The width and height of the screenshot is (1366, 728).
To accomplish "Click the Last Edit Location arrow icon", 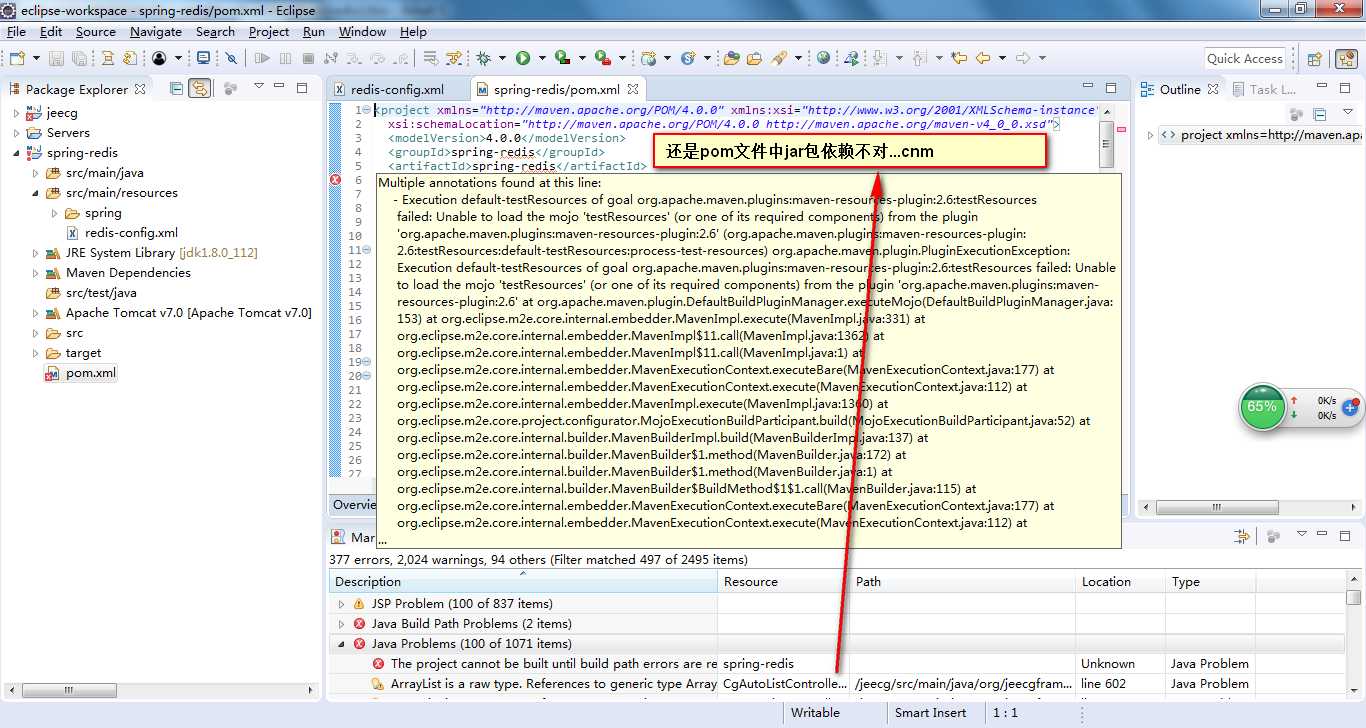I will tap(959, 58).
